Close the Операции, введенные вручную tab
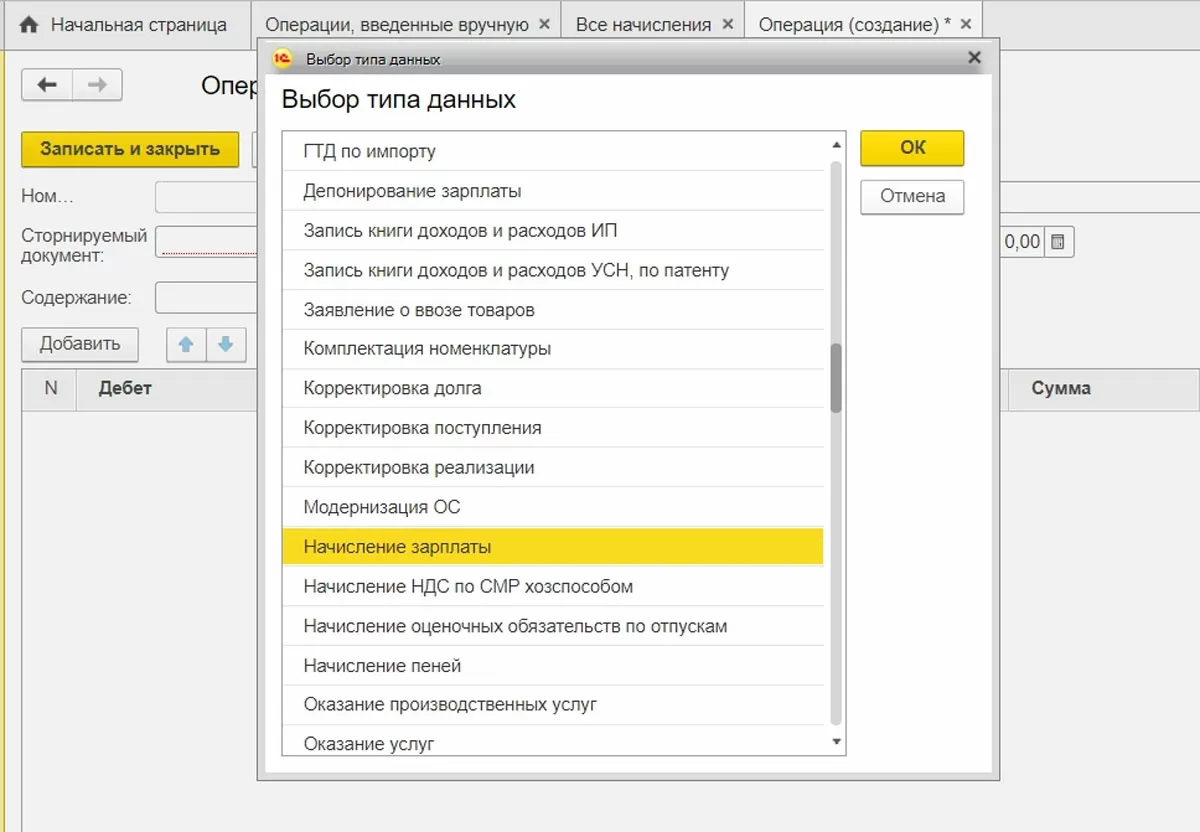The width and height of the screenshot is (1200, 832). coord(544,24)
